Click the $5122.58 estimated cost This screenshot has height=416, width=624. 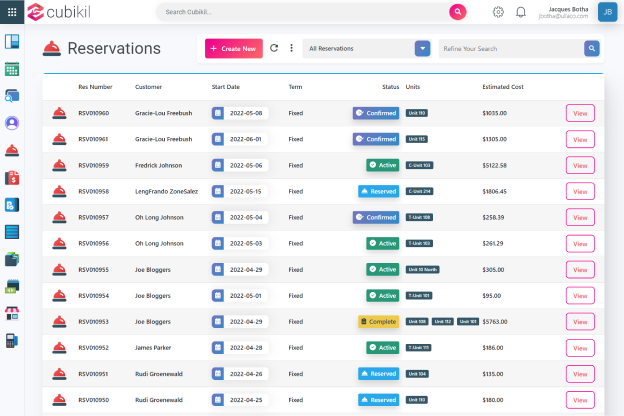click(495, 165)
